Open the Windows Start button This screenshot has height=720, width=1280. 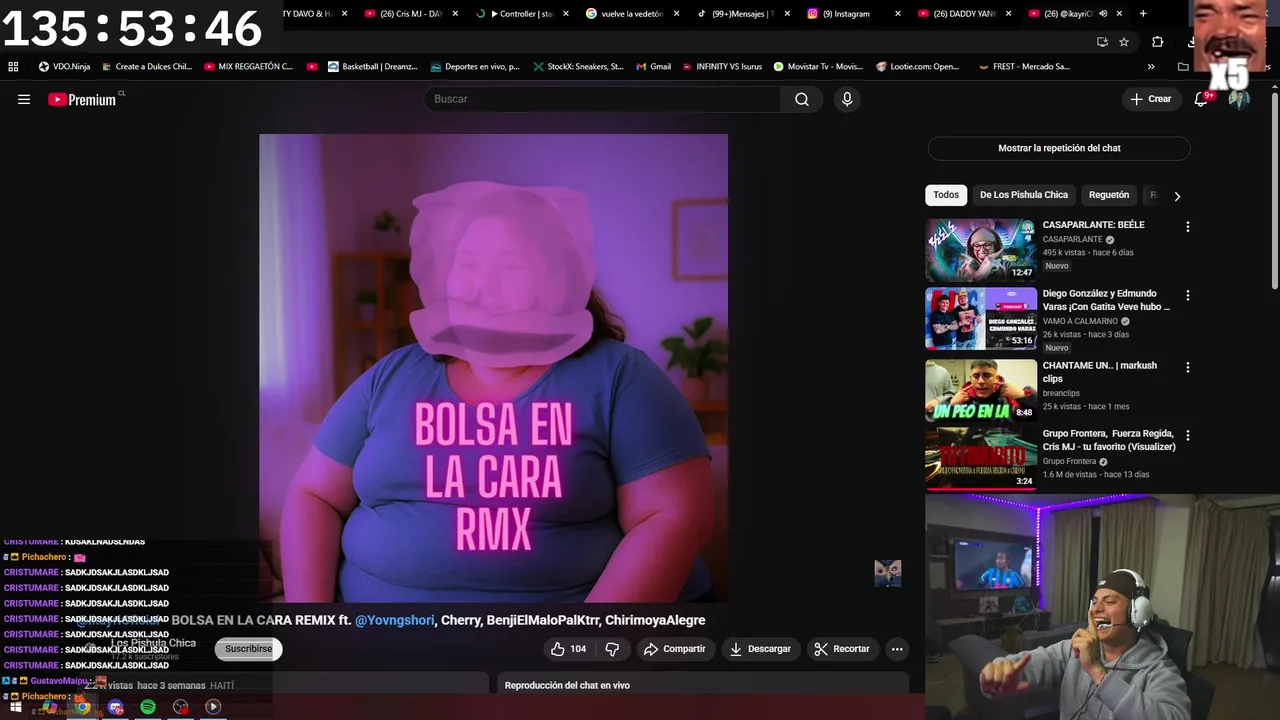click(16, 707)
